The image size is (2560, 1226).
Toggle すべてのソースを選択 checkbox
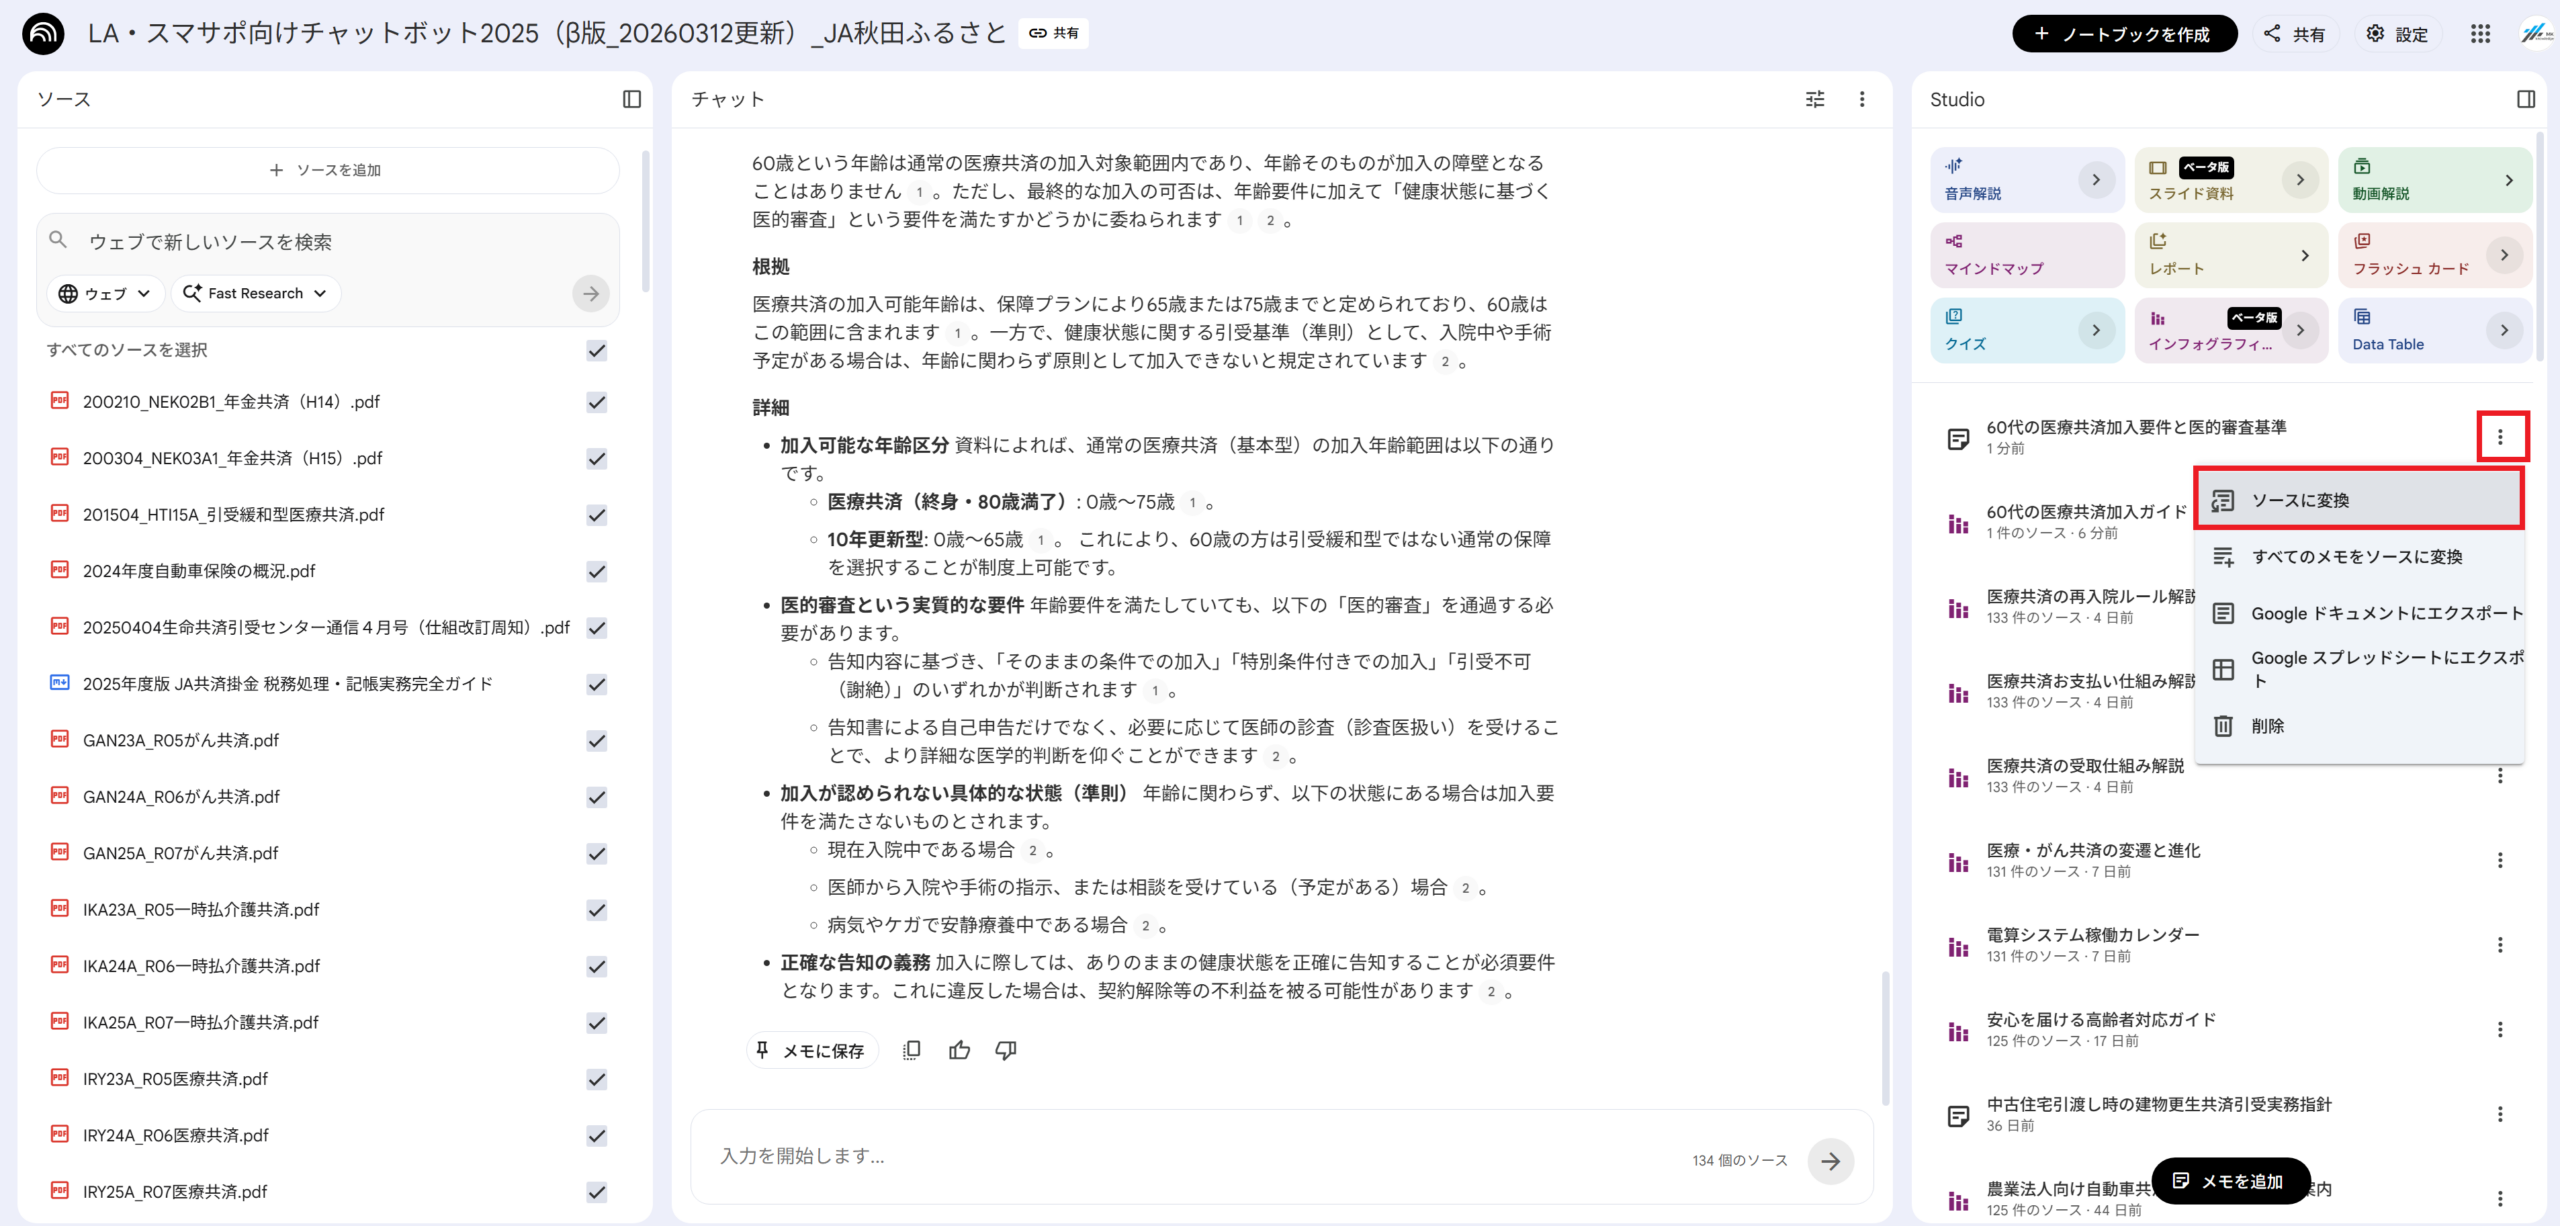pos(597,350)
